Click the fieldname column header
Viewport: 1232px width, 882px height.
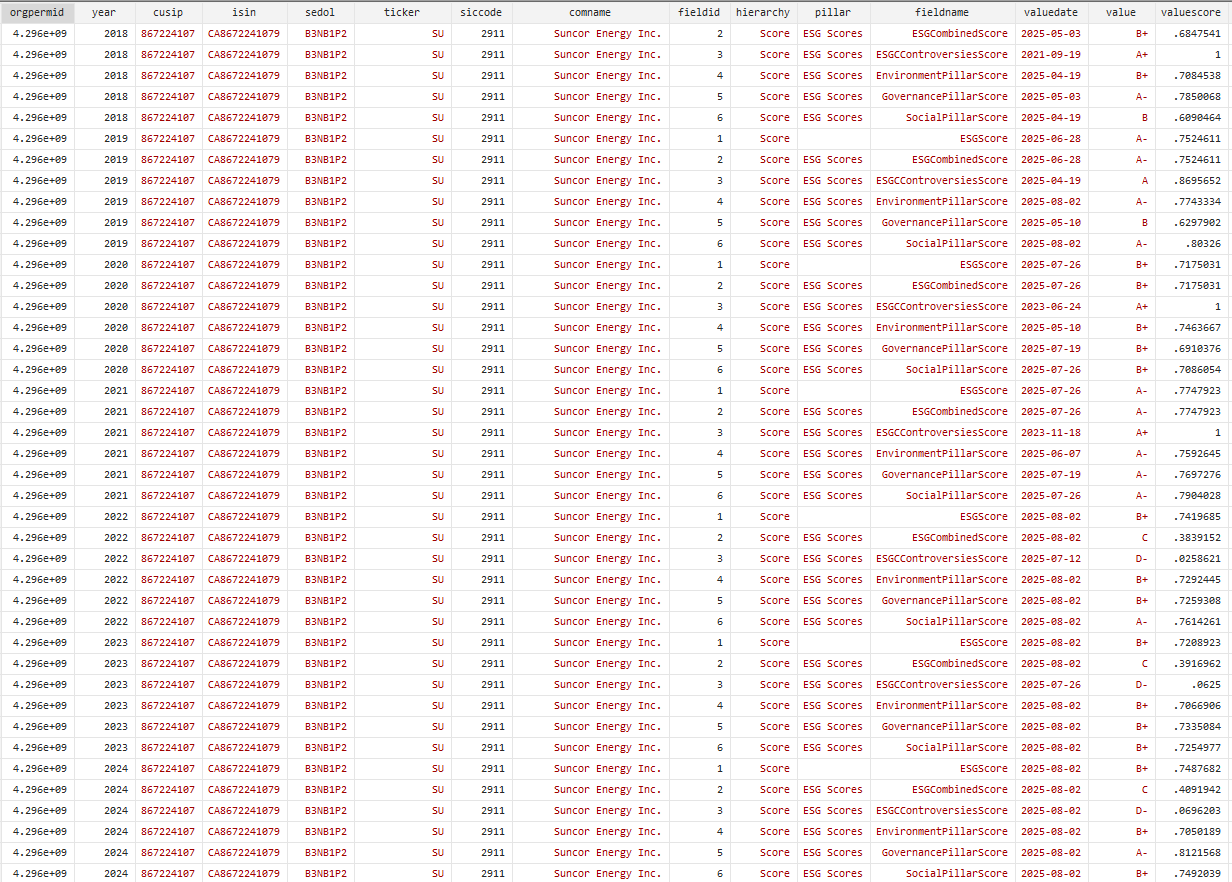coord(942,12)
